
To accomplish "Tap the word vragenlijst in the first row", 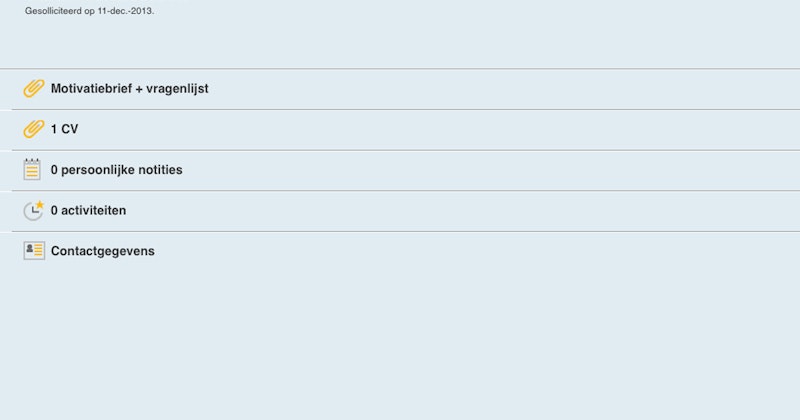I will click(x=177, y=89).
